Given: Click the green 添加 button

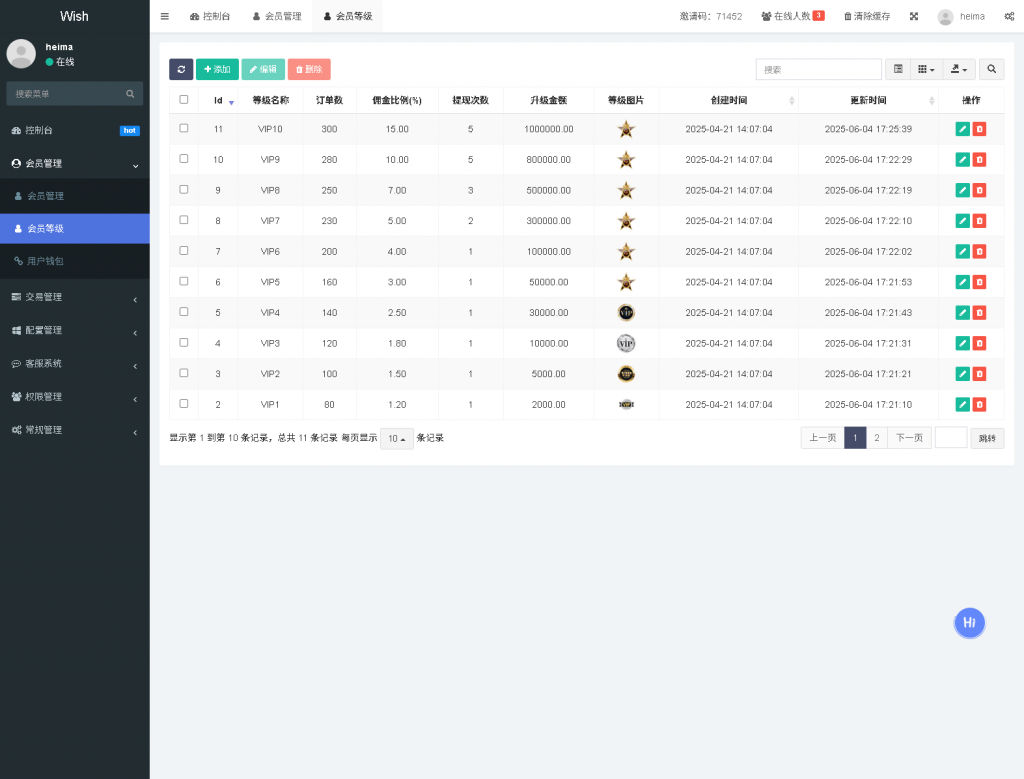Looking at the screenshot, I should [x=217, y=69].
